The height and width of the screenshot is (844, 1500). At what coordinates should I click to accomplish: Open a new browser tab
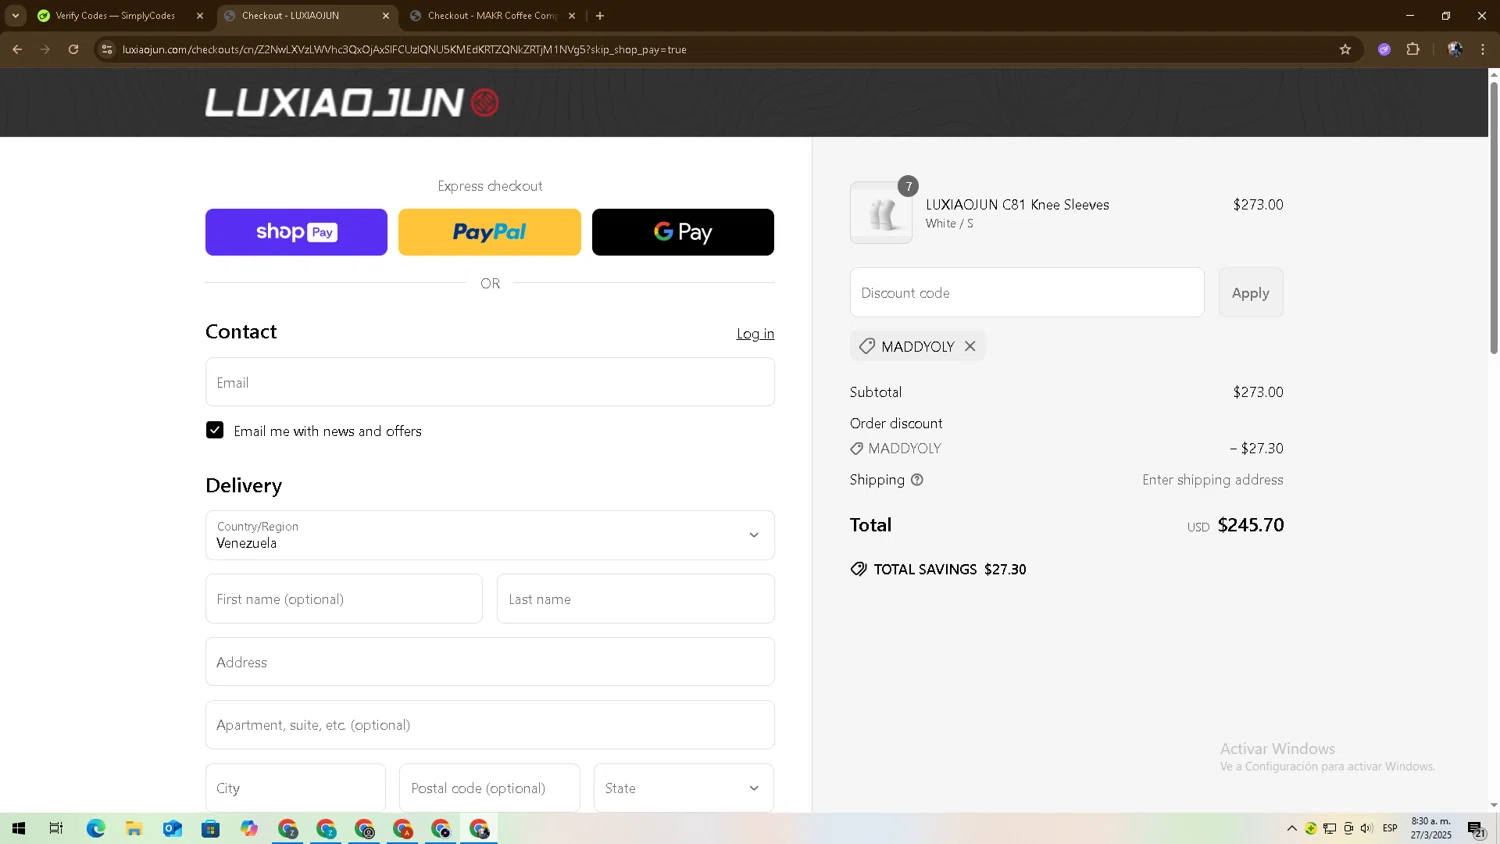tap(600, 16)
